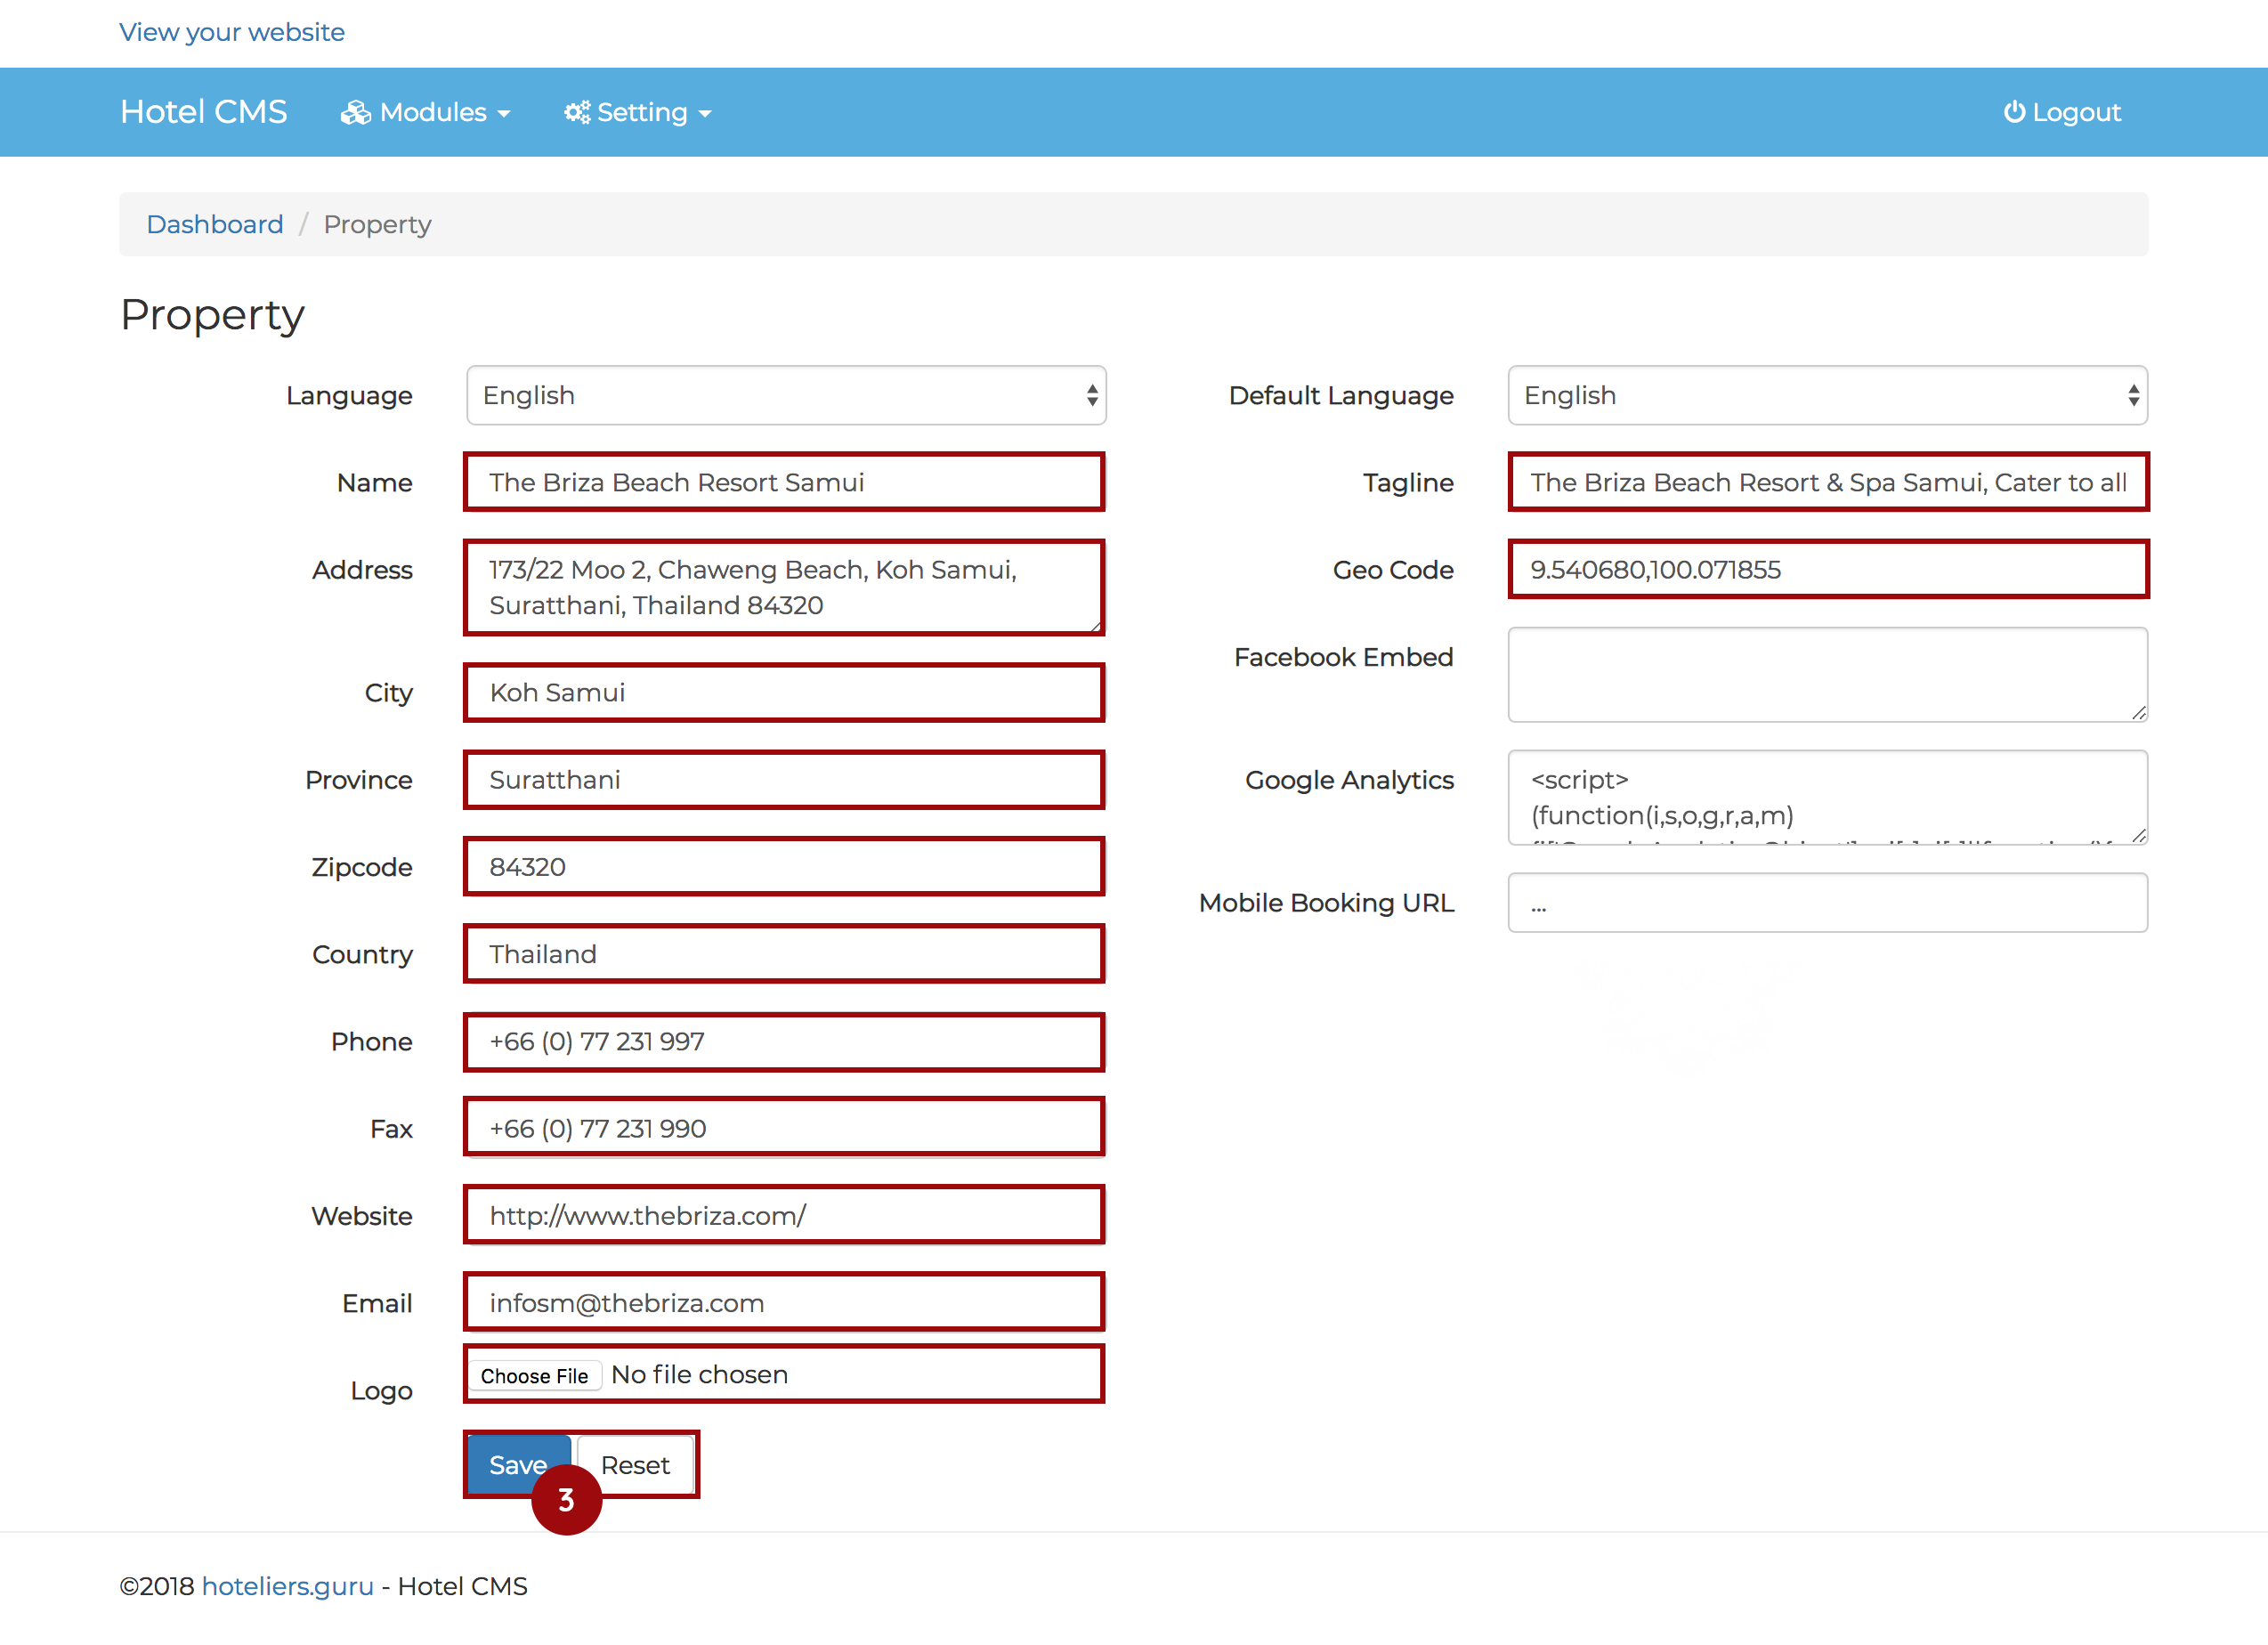
Task: Click the Email label
Action: [x=377, y=1303]
